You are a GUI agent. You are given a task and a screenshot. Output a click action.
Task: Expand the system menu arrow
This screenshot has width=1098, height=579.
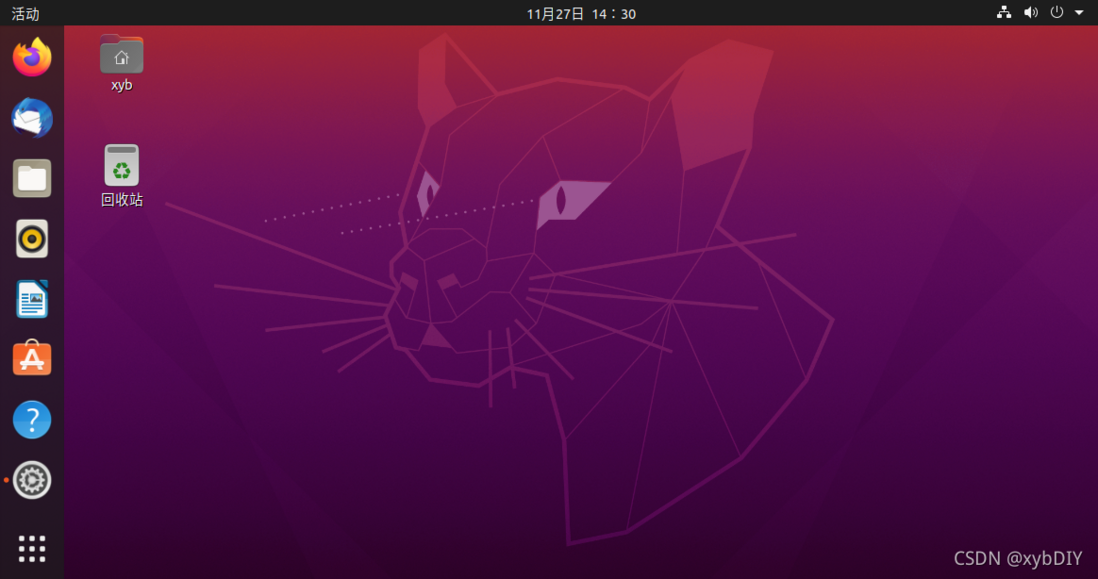1079,13
